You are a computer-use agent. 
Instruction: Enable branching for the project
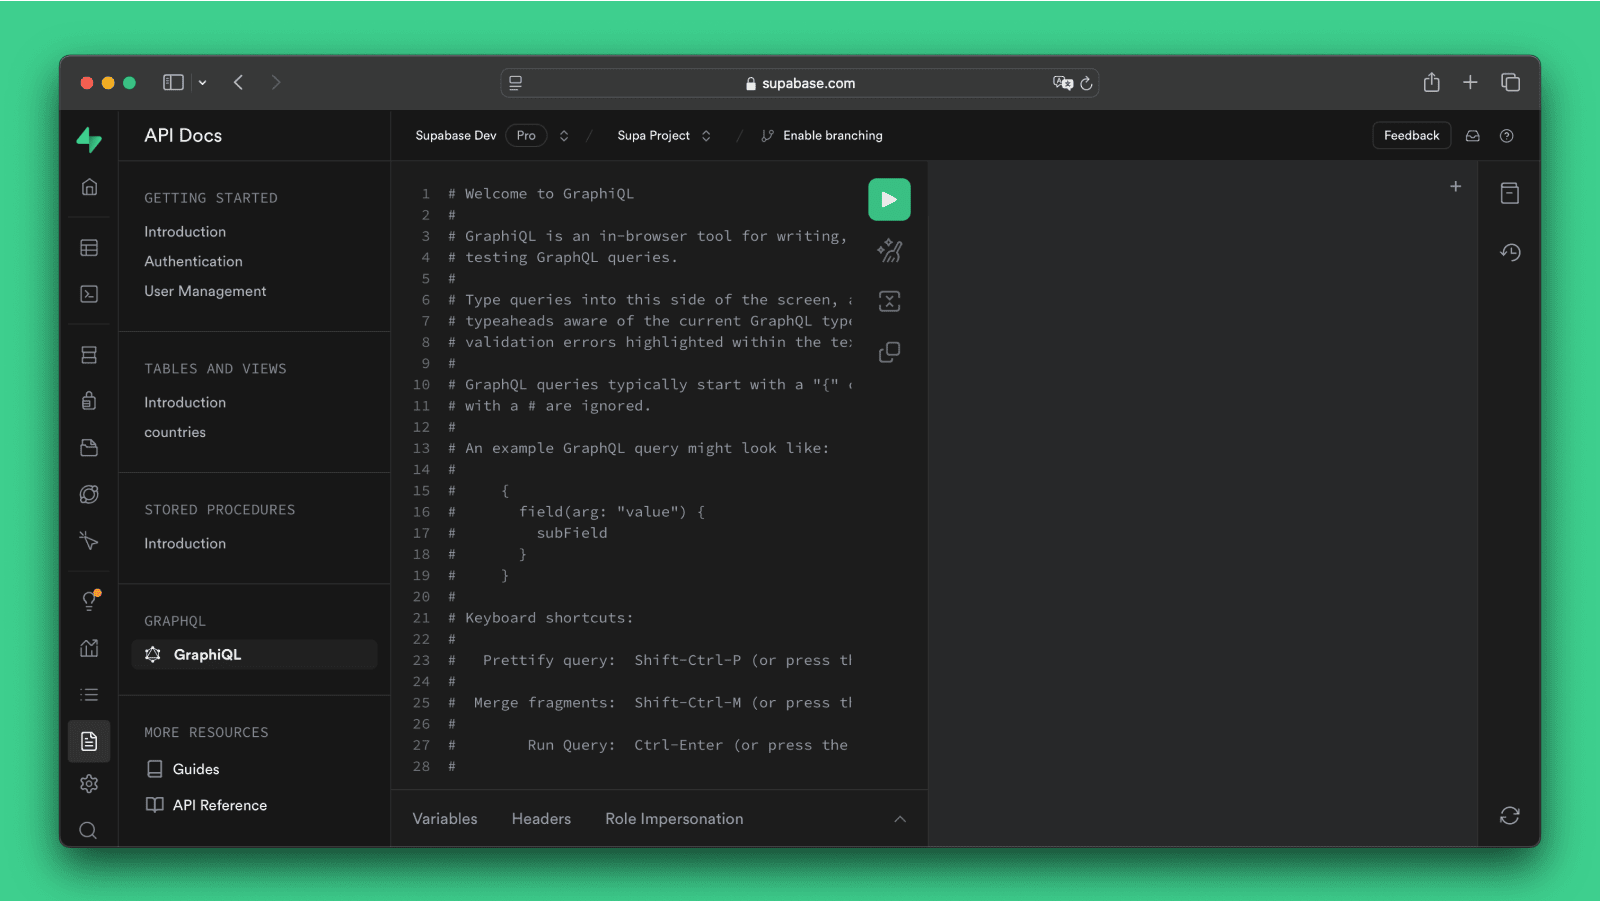click(822, 135)
